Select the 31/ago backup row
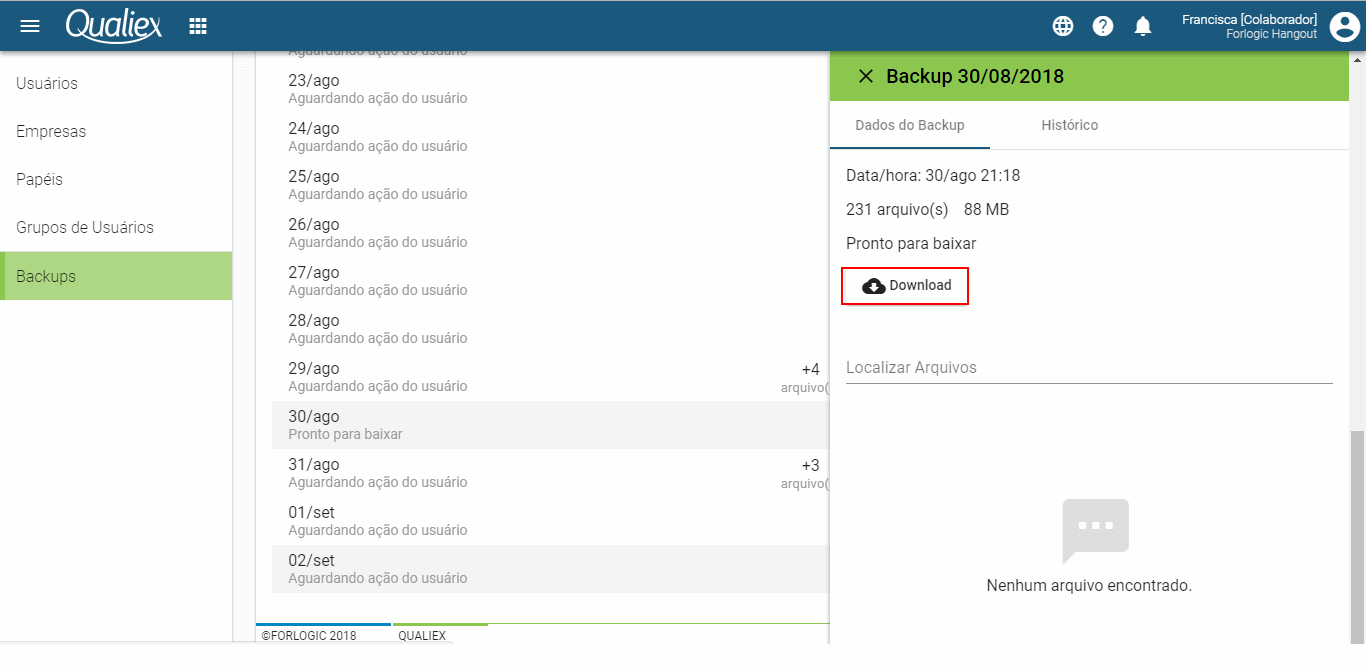The width and height of the screenshot is (1366, 666). (x=551, y=473)
